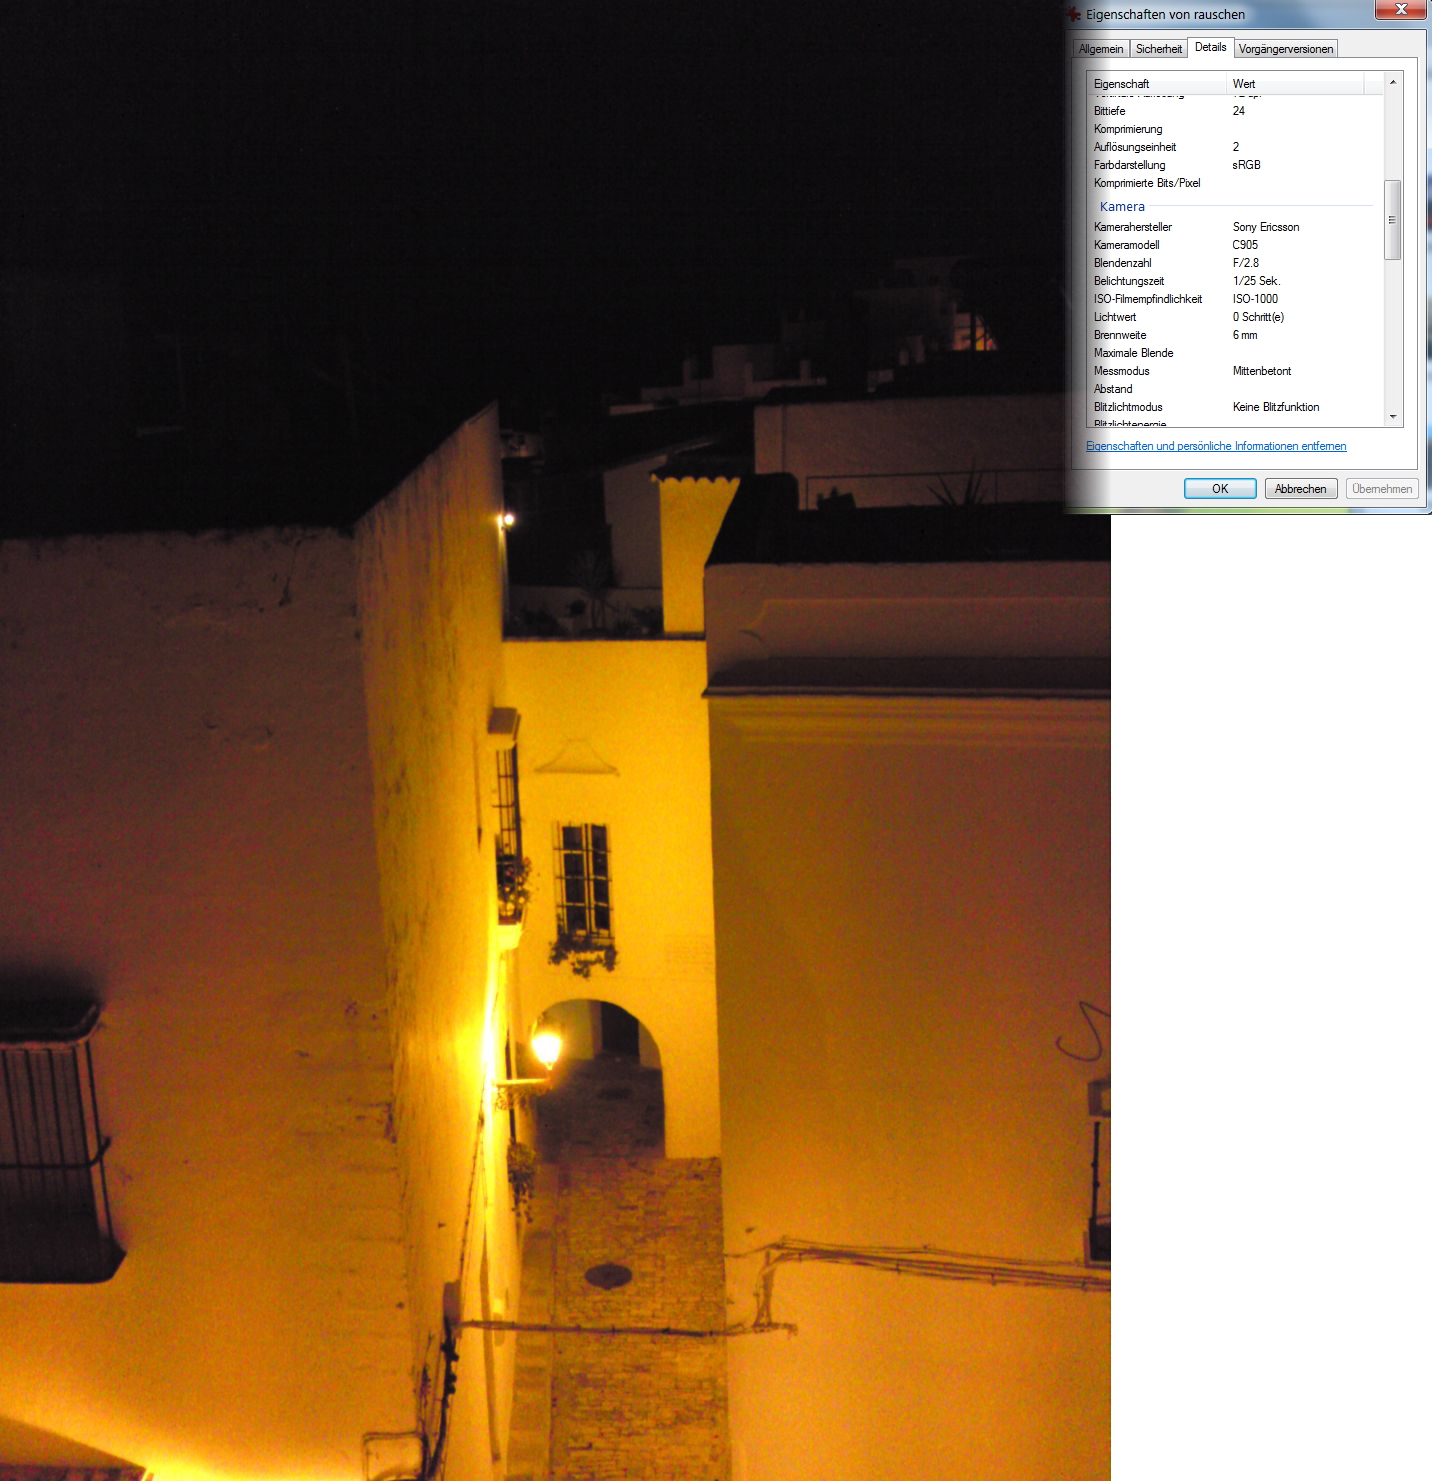Select the Belichtungszeit property
The image size is (1432, 1481).
(1129, 281)
